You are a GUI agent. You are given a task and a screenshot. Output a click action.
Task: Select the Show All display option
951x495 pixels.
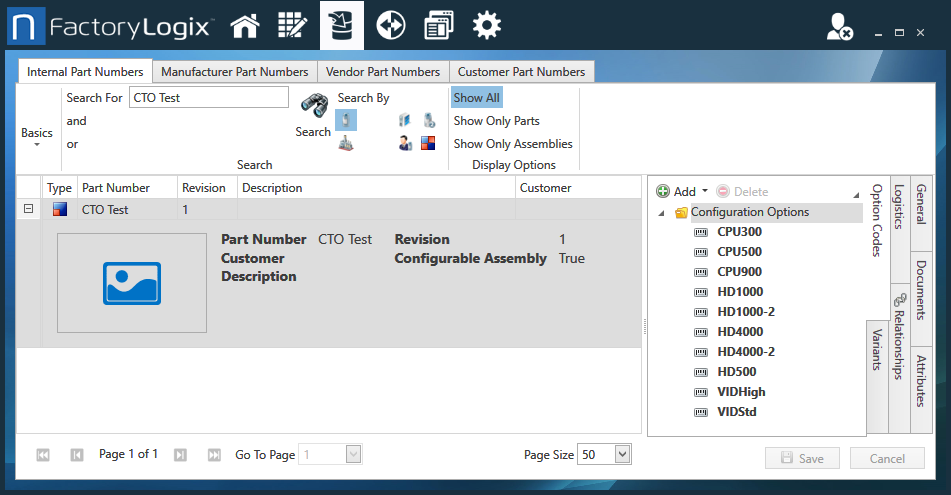tap(476, 98)
